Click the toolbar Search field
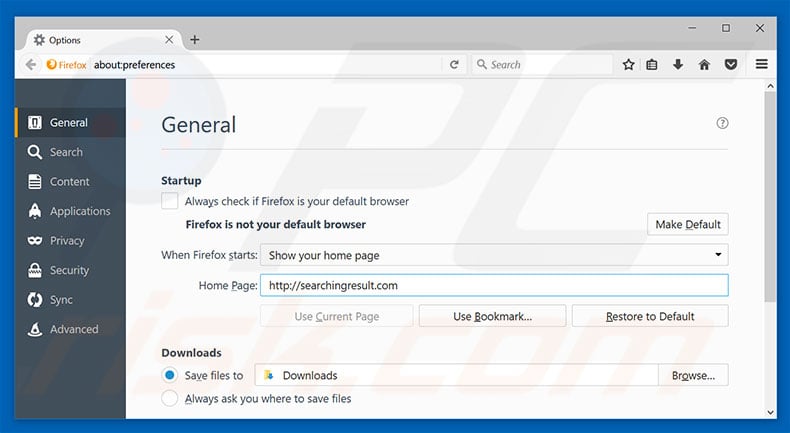 542,65
